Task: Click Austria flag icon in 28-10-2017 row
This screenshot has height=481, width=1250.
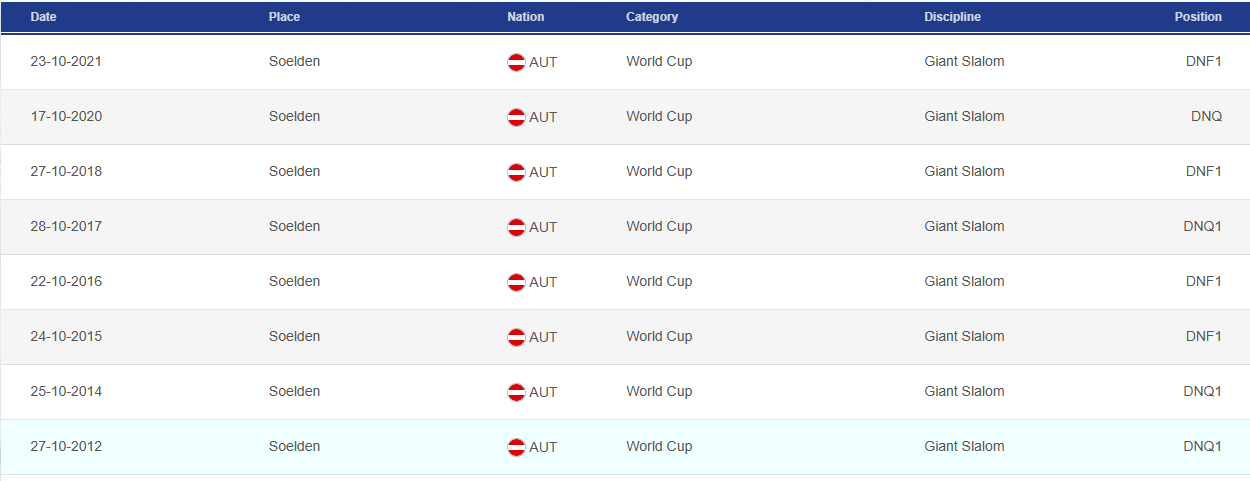Action: click(517, 227)
